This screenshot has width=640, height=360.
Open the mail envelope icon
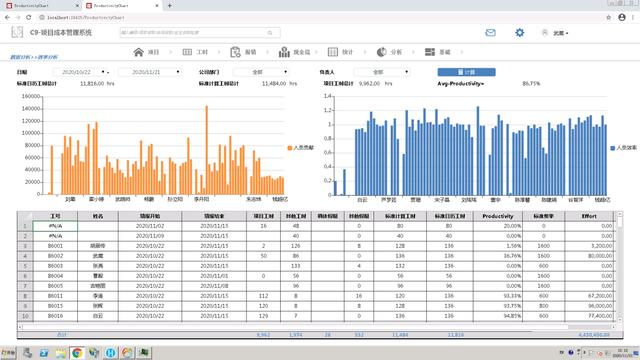coord(490,33)
